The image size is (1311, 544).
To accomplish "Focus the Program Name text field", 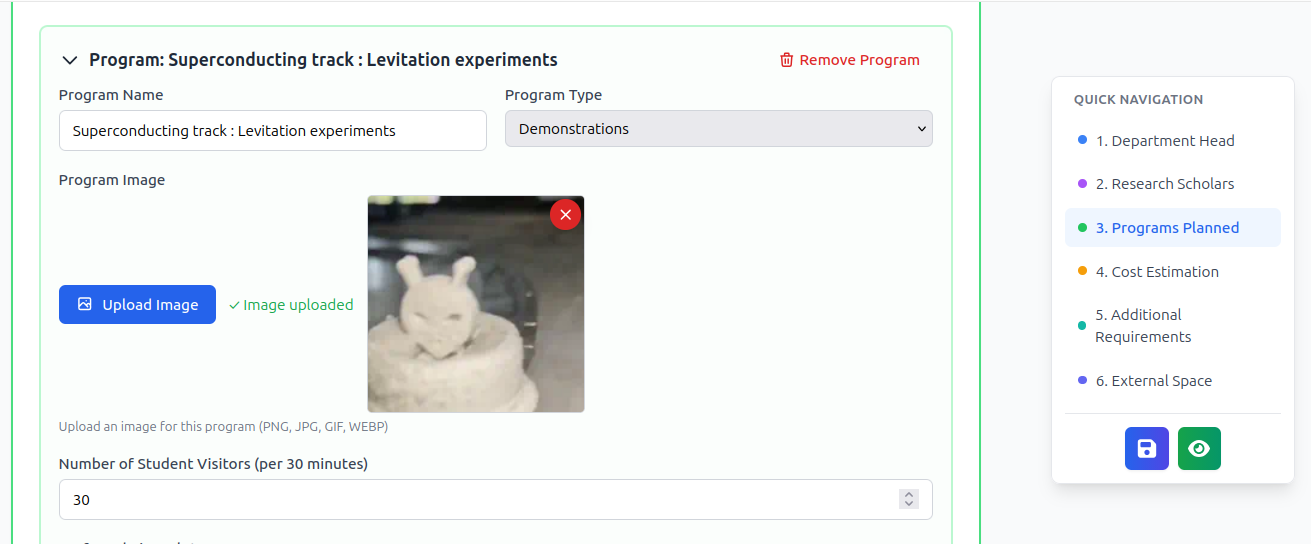I will click(272, 131).
